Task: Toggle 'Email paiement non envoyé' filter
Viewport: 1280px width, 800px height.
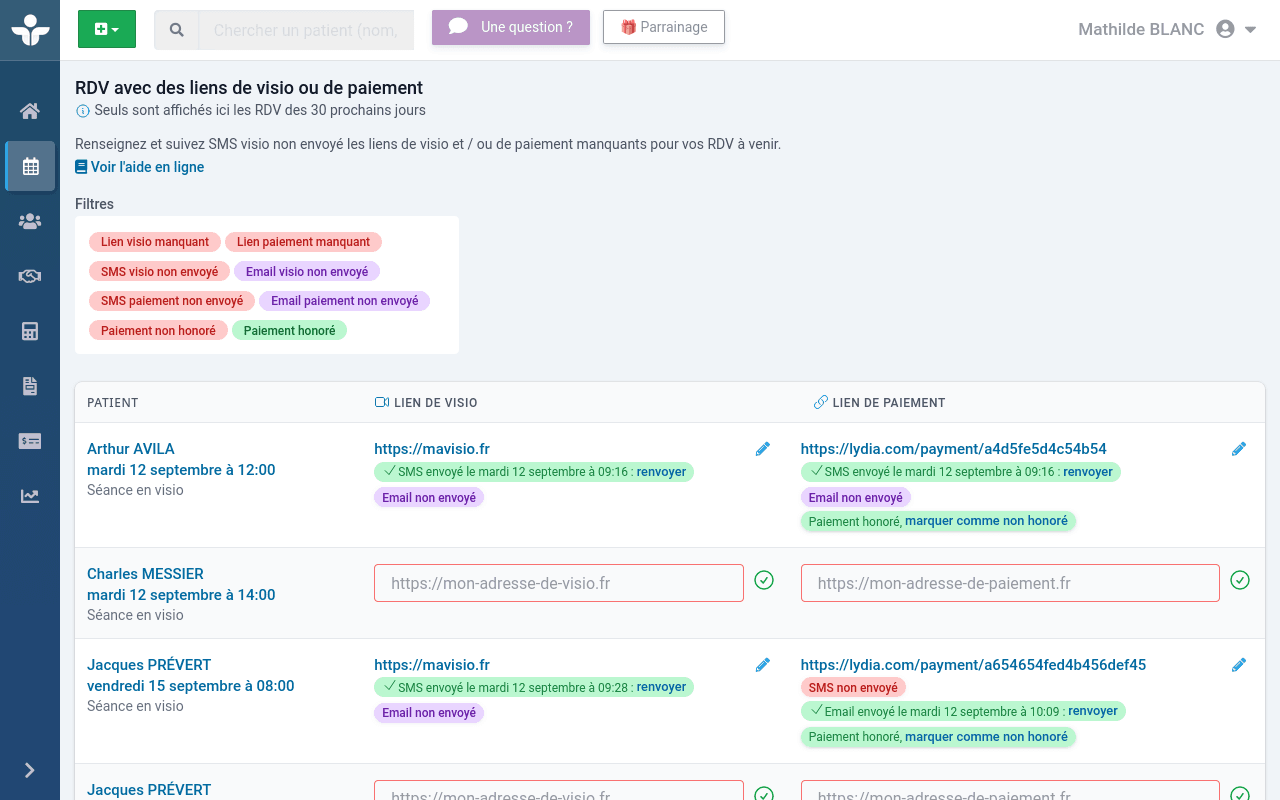Action: coord(344,301)
